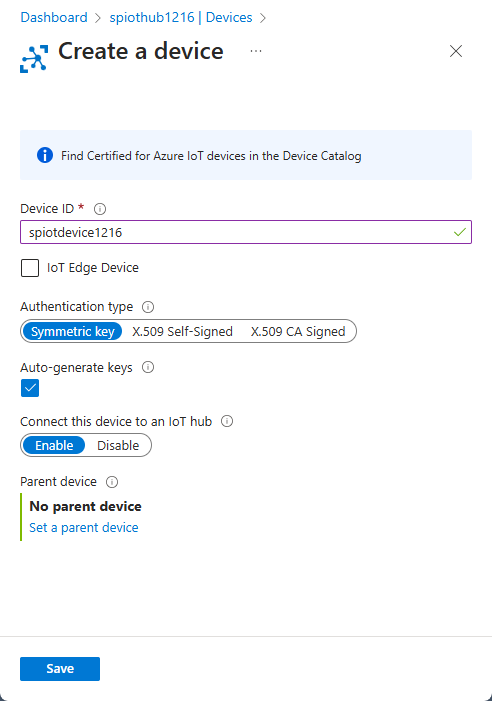Click Set a parent device link
Screen dimensions: 492x701
click(x=84, y=528)
